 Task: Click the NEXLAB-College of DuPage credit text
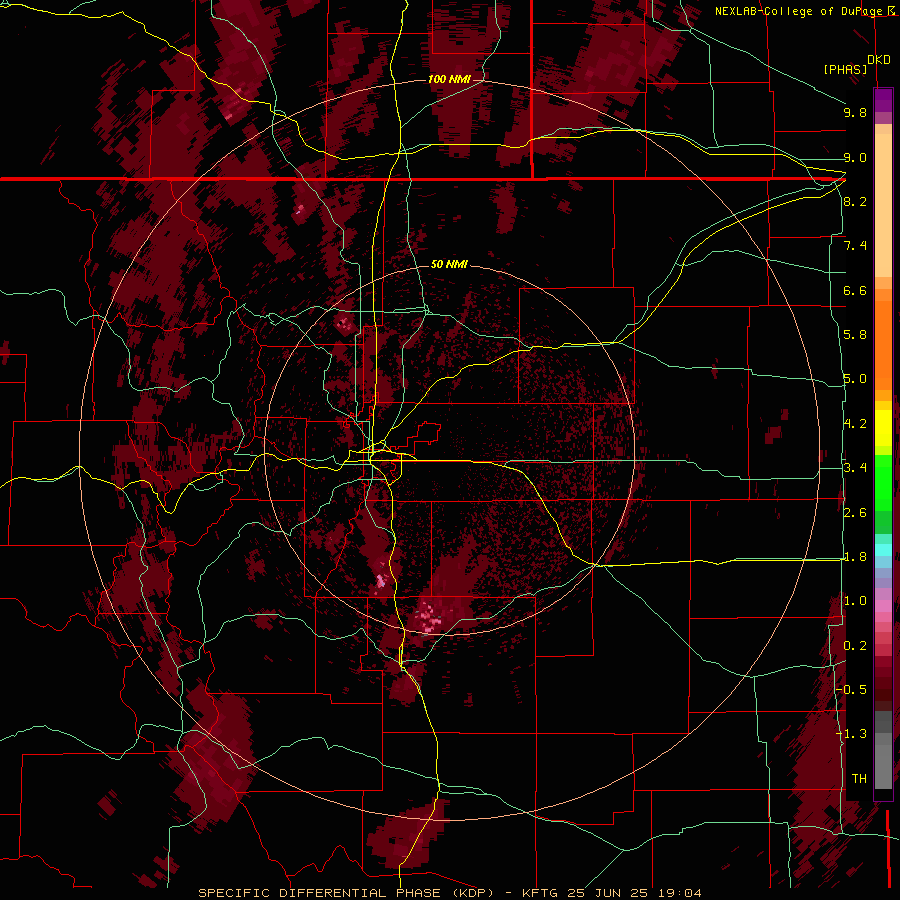pos(800,11)
